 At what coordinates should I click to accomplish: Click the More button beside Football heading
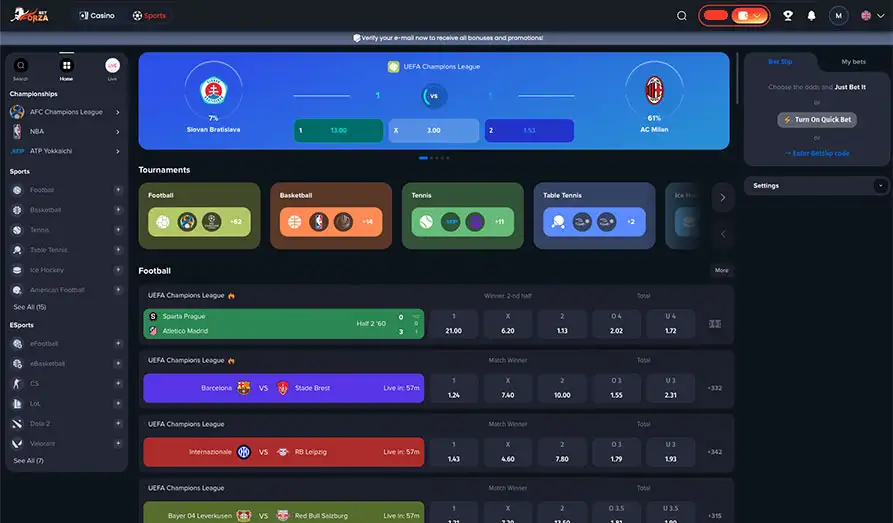tap(721, 271)
